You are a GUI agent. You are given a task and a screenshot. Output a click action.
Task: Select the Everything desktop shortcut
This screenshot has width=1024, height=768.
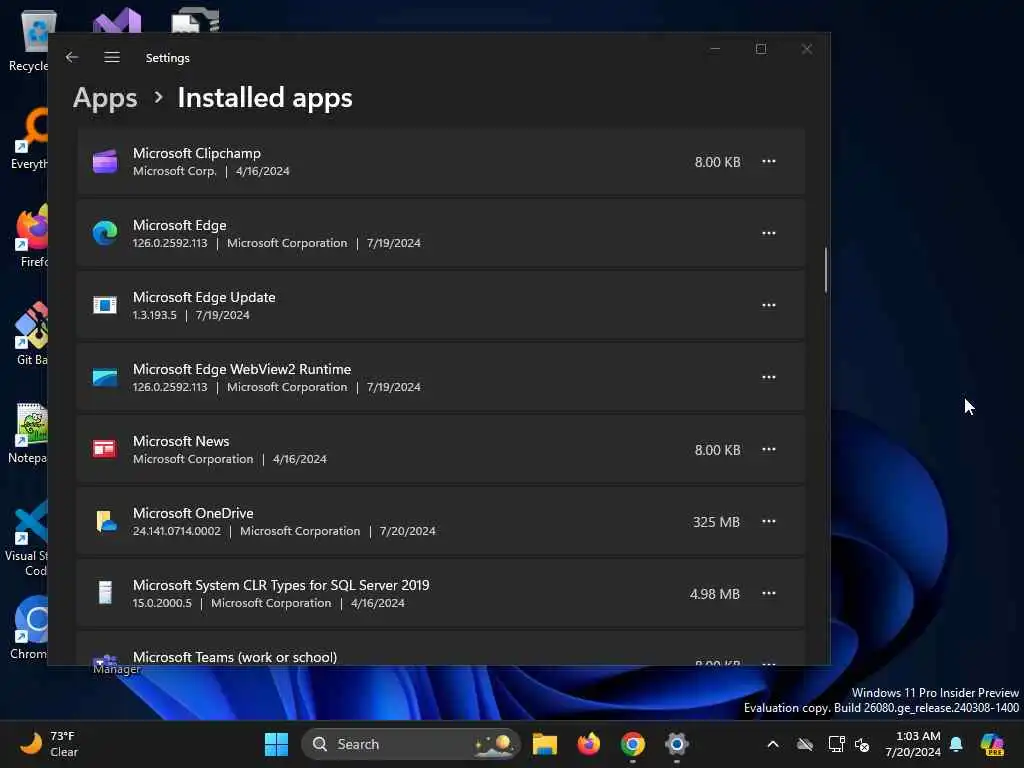click(x=29, y=139)
